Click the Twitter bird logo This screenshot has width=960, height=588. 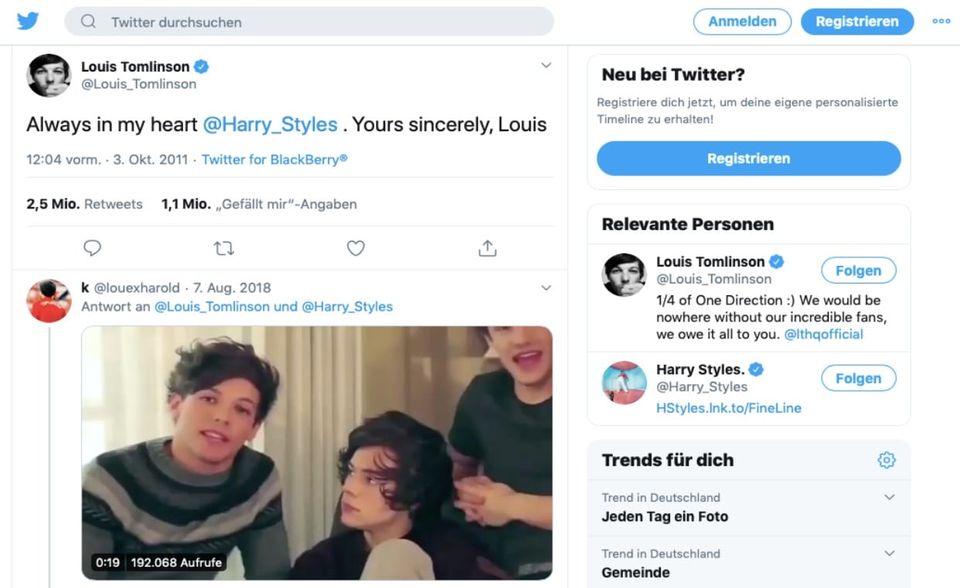[x=28, y=21]
